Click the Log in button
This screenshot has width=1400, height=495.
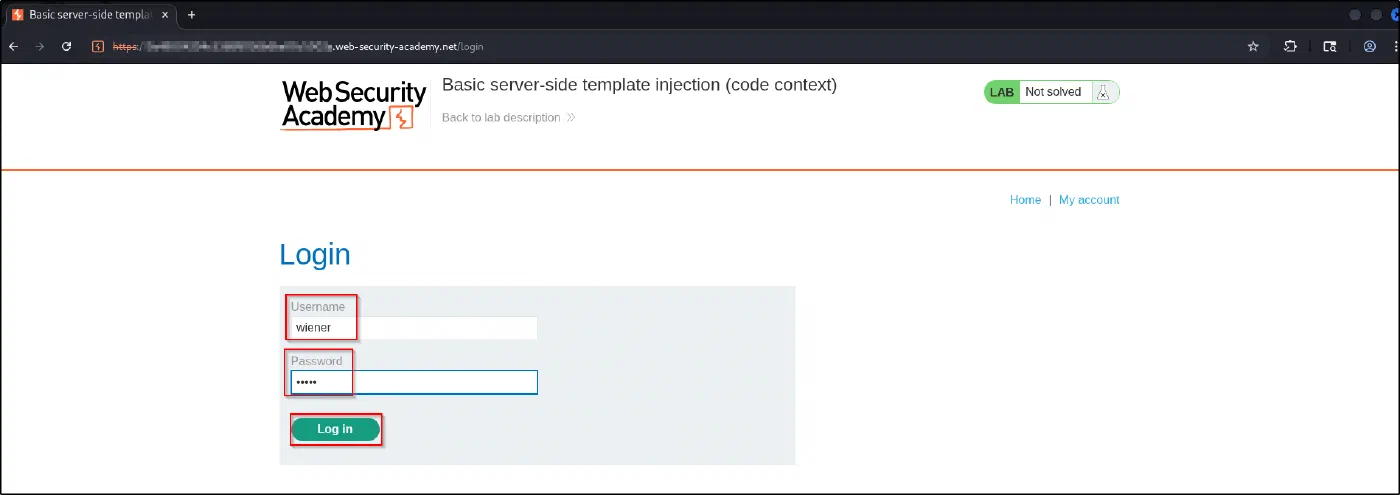tap(335, 429)
